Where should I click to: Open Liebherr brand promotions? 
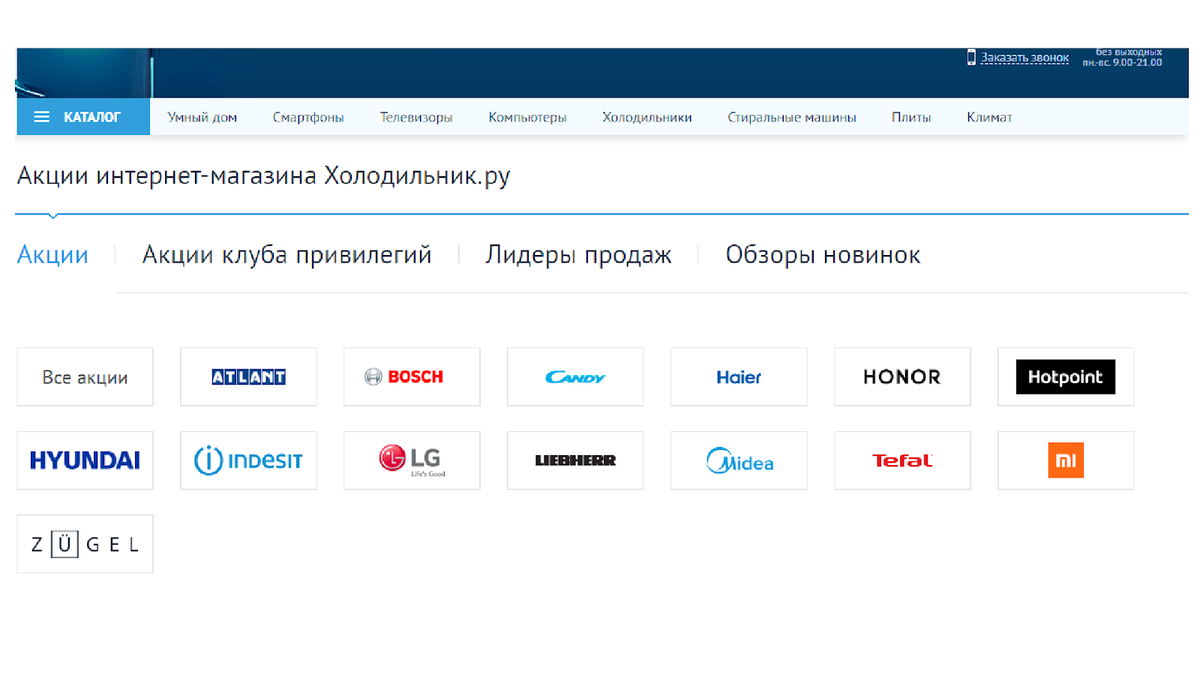[x=575, y=460]
